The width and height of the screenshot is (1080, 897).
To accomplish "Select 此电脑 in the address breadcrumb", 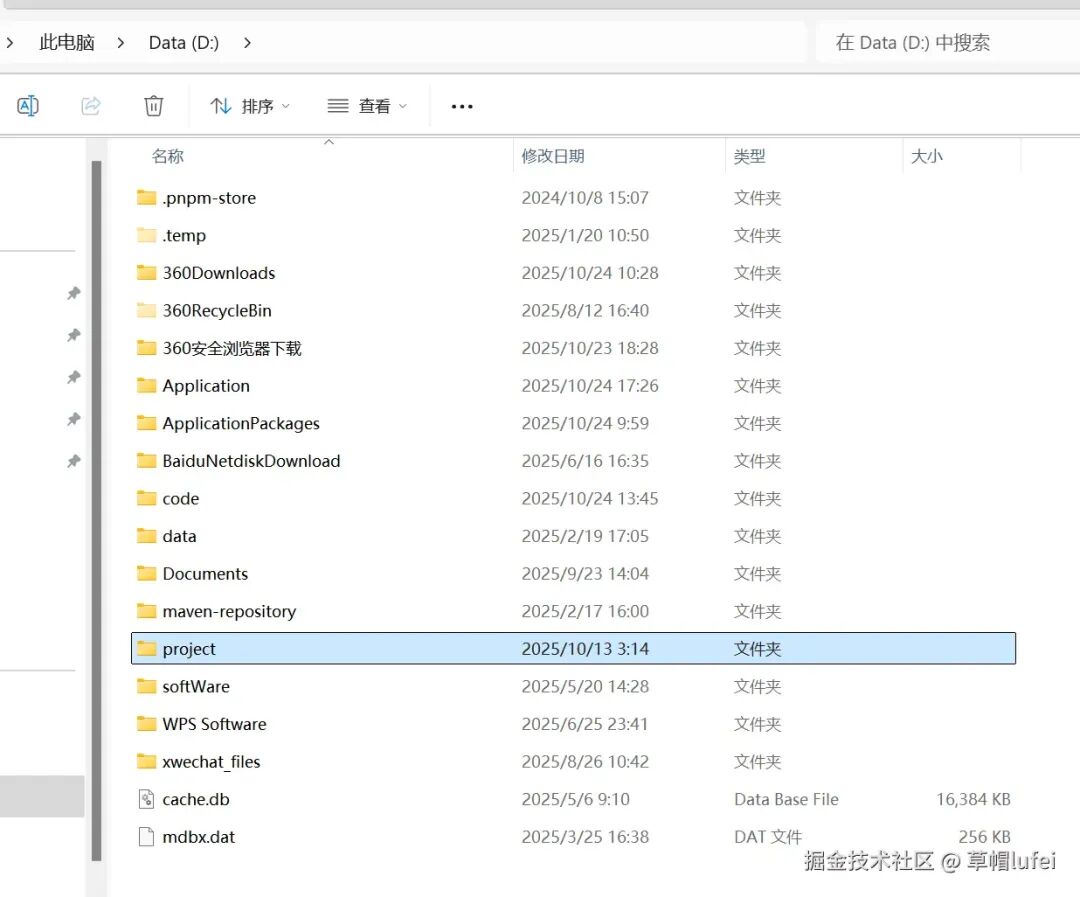I will point(67,43).
